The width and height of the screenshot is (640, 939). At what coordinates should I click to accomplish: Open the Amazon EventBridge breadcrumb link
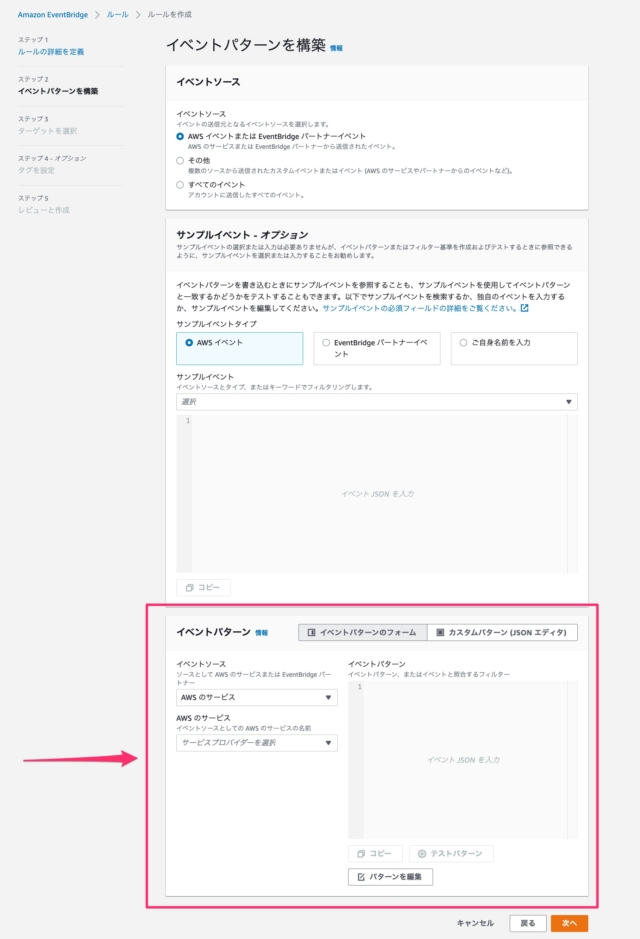53,14
